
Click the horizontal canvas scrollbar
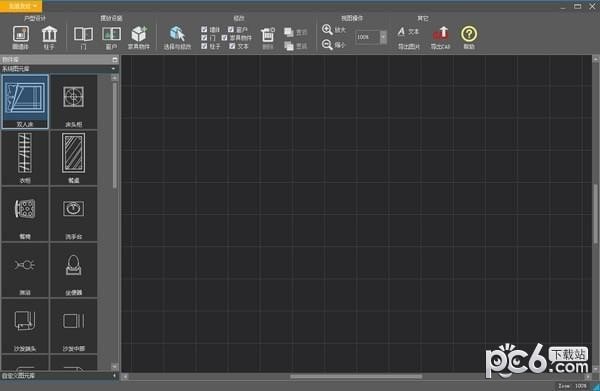356,376
